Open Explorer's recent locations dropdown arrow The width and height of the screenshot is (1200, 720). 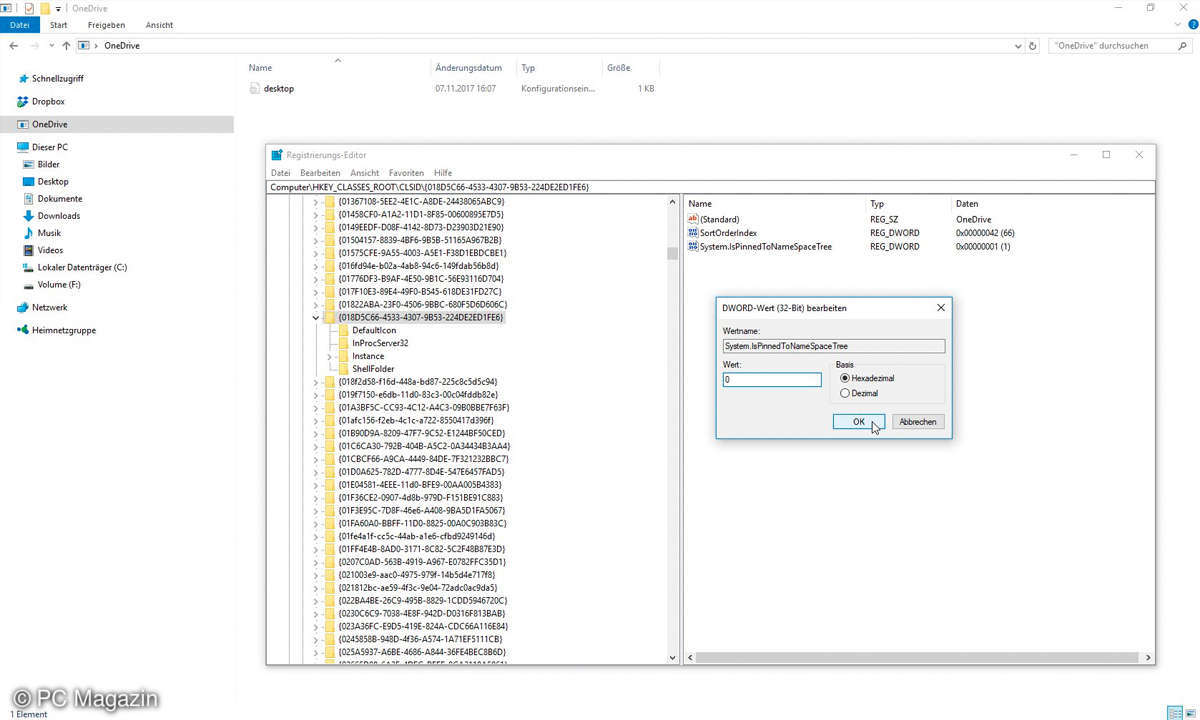pos(52,45)
